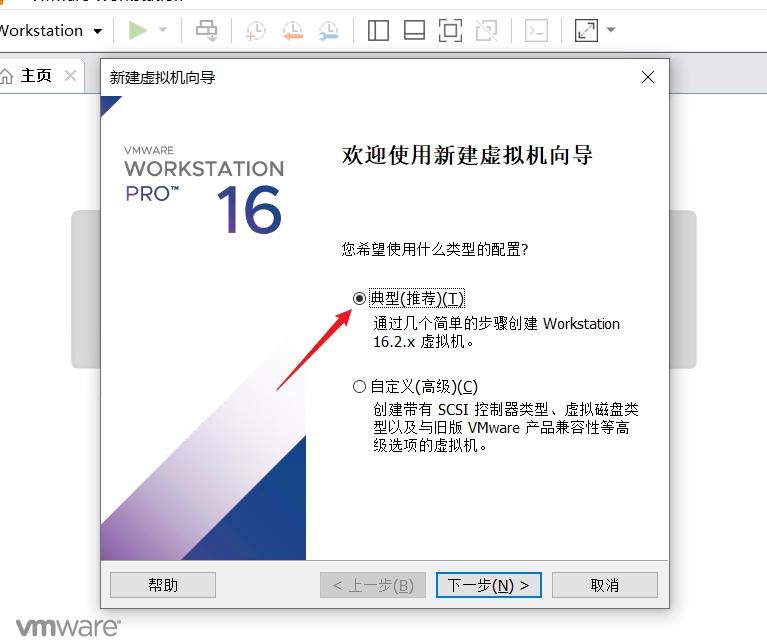Image resolution: width=767 pixels, height=643 pixels.
Task: Click the 您希望使用什么类型的配置 question text
Action: tap(435, 249)
